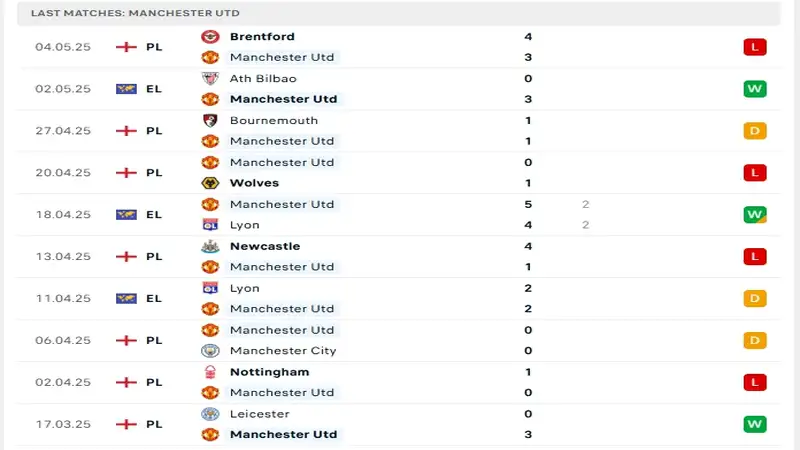Click the EL competition flag on 02.05.25
Screen dimensions: 800x450
pos(126,89)
